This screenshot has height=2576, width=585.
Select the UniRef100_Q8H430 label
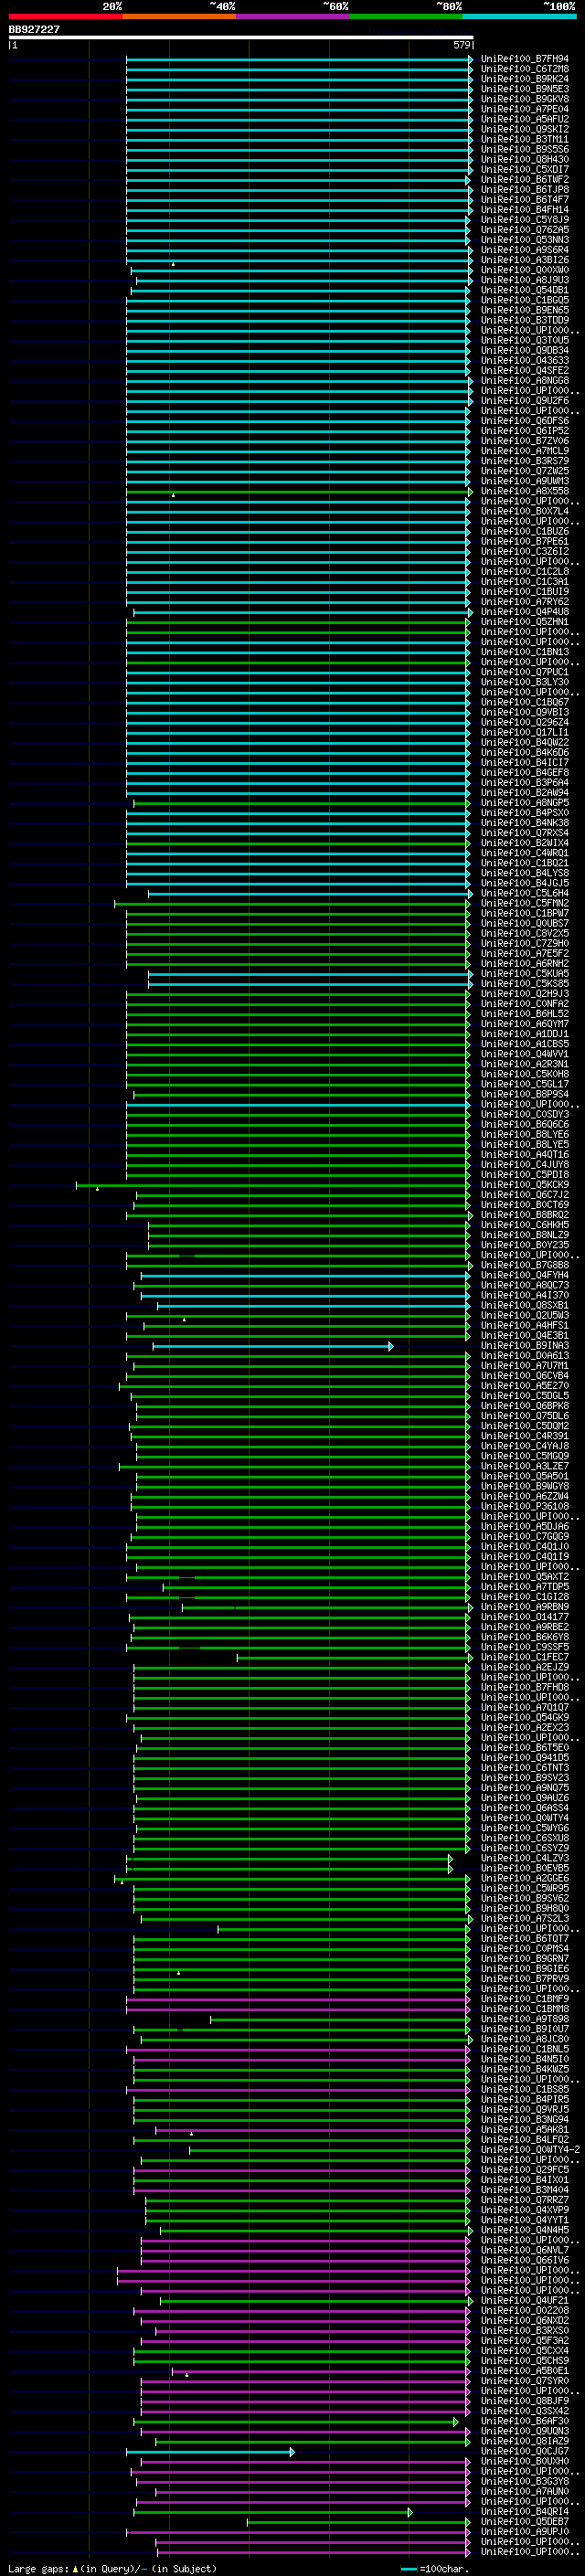[x=525, y=160]
